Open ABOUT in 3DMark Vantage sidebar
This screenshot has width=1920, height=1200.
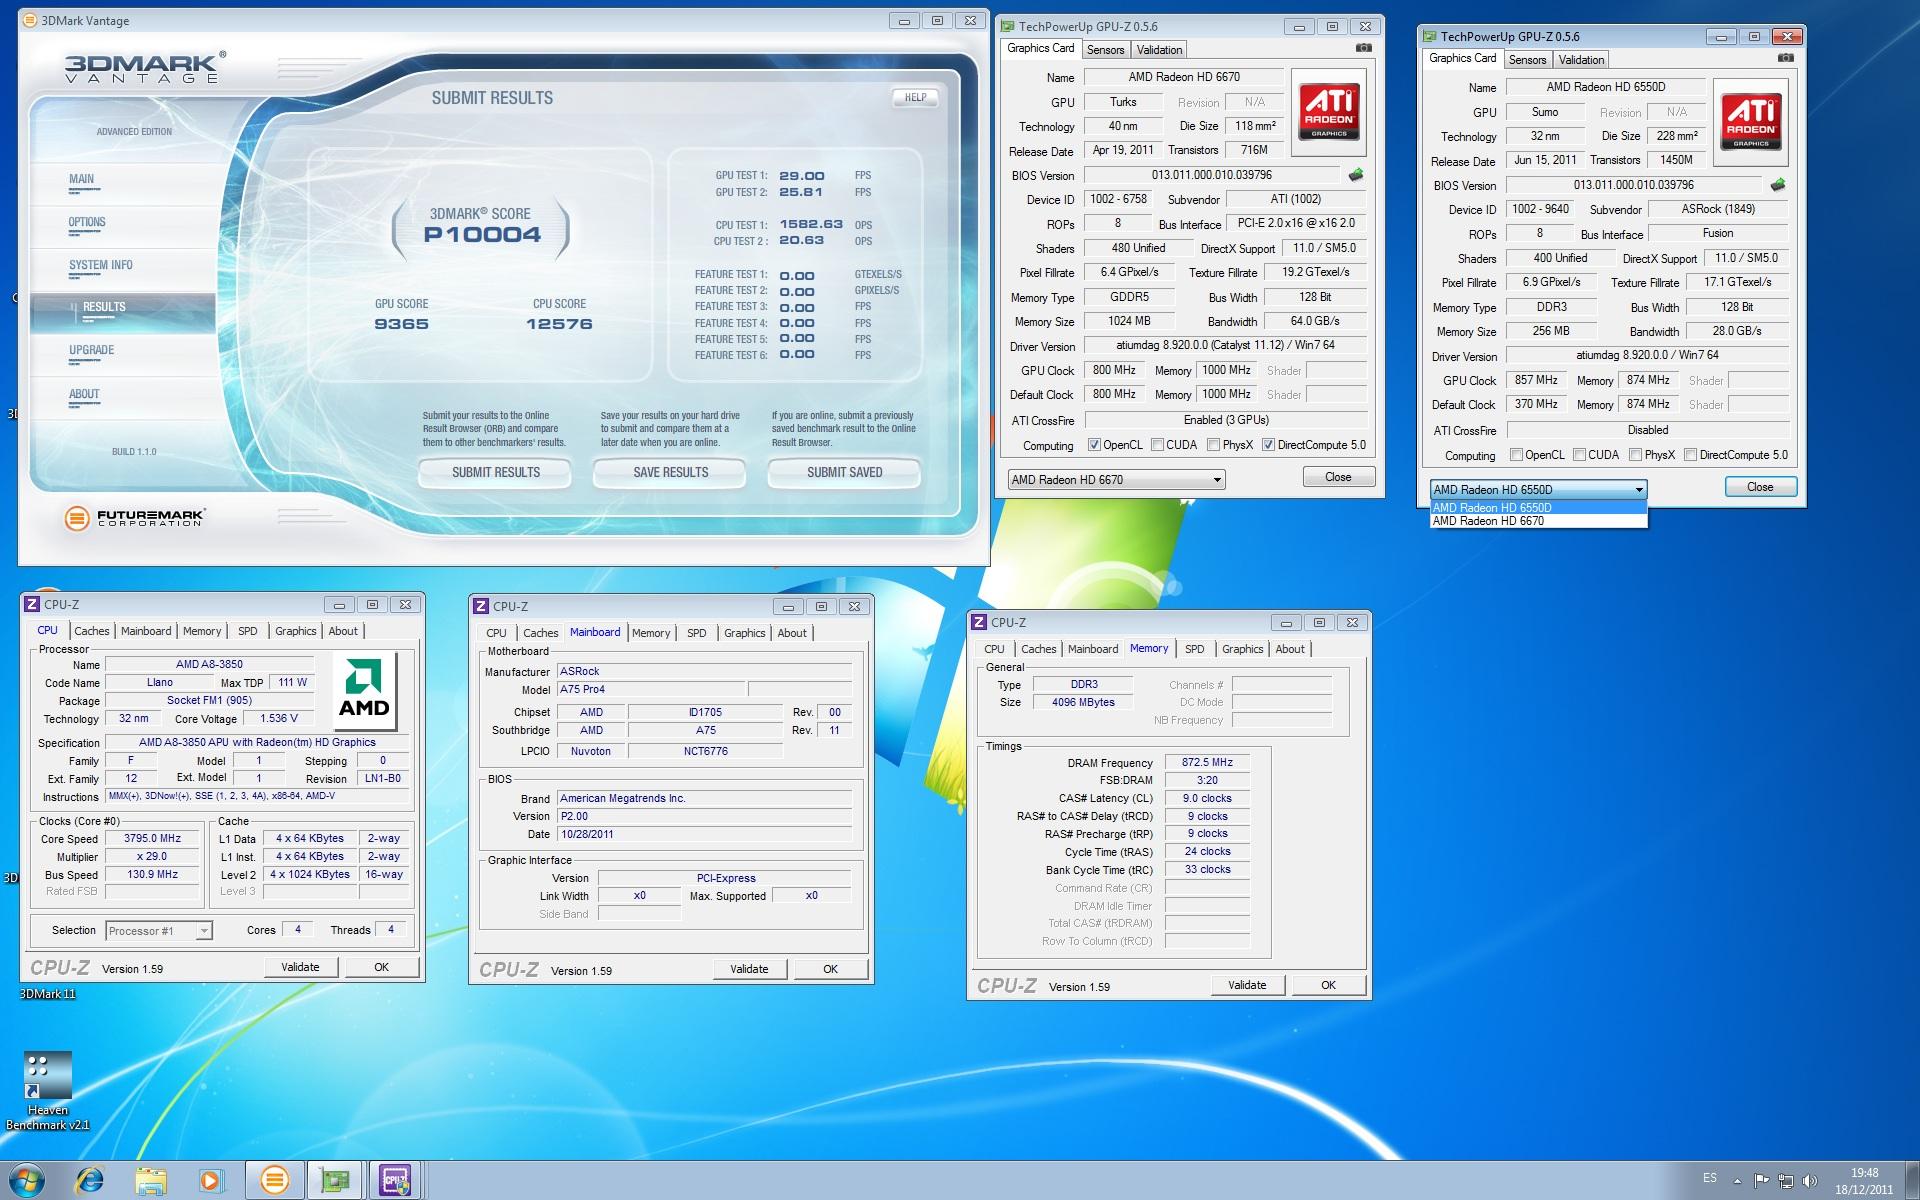point(84,394)
